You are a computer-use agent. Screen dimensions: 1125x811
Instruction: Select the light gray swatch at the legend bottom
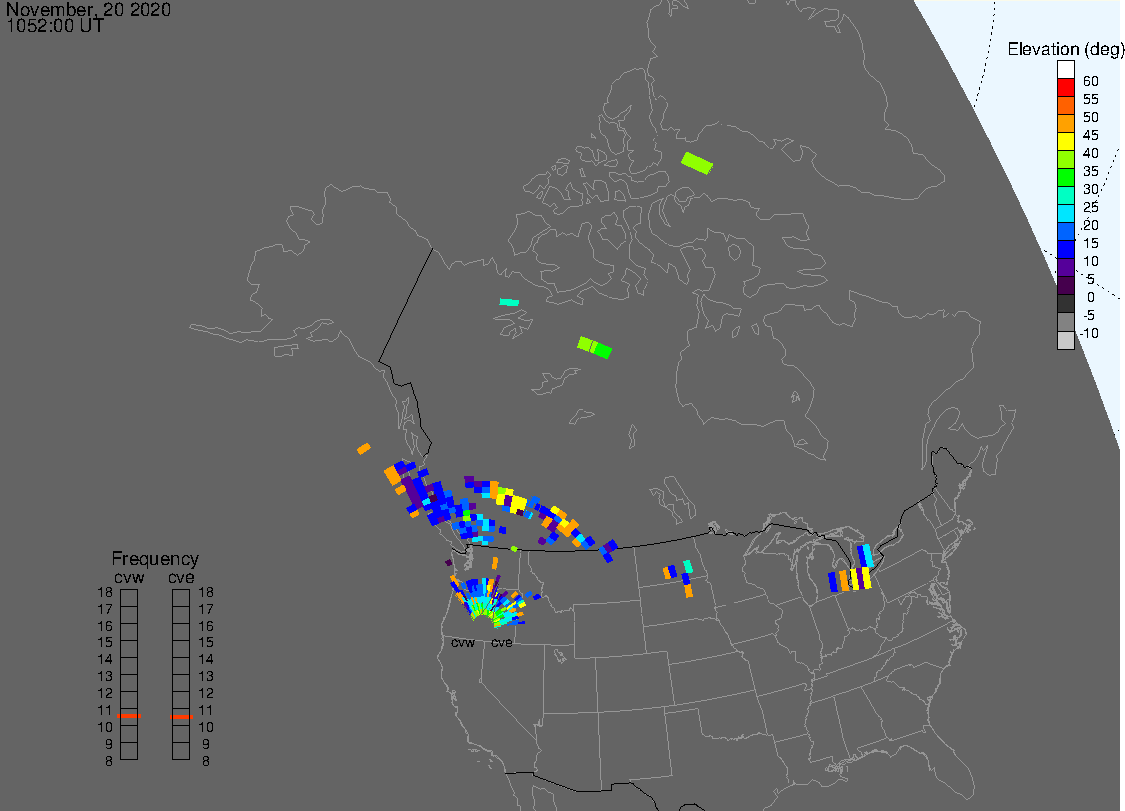click(x=1065, y=340)
